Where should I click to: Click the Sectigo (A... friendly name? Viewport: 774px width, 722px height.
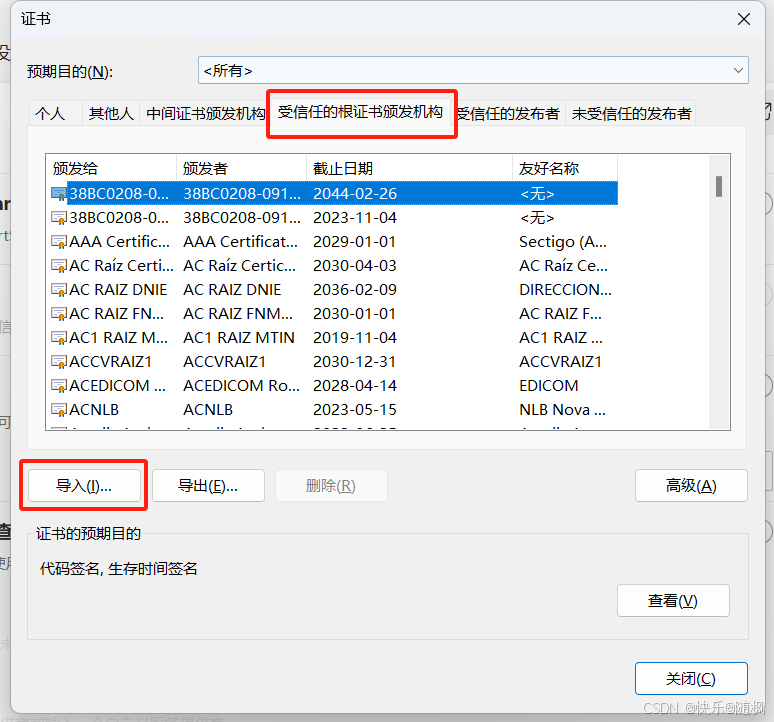click(x=563, y=242)
